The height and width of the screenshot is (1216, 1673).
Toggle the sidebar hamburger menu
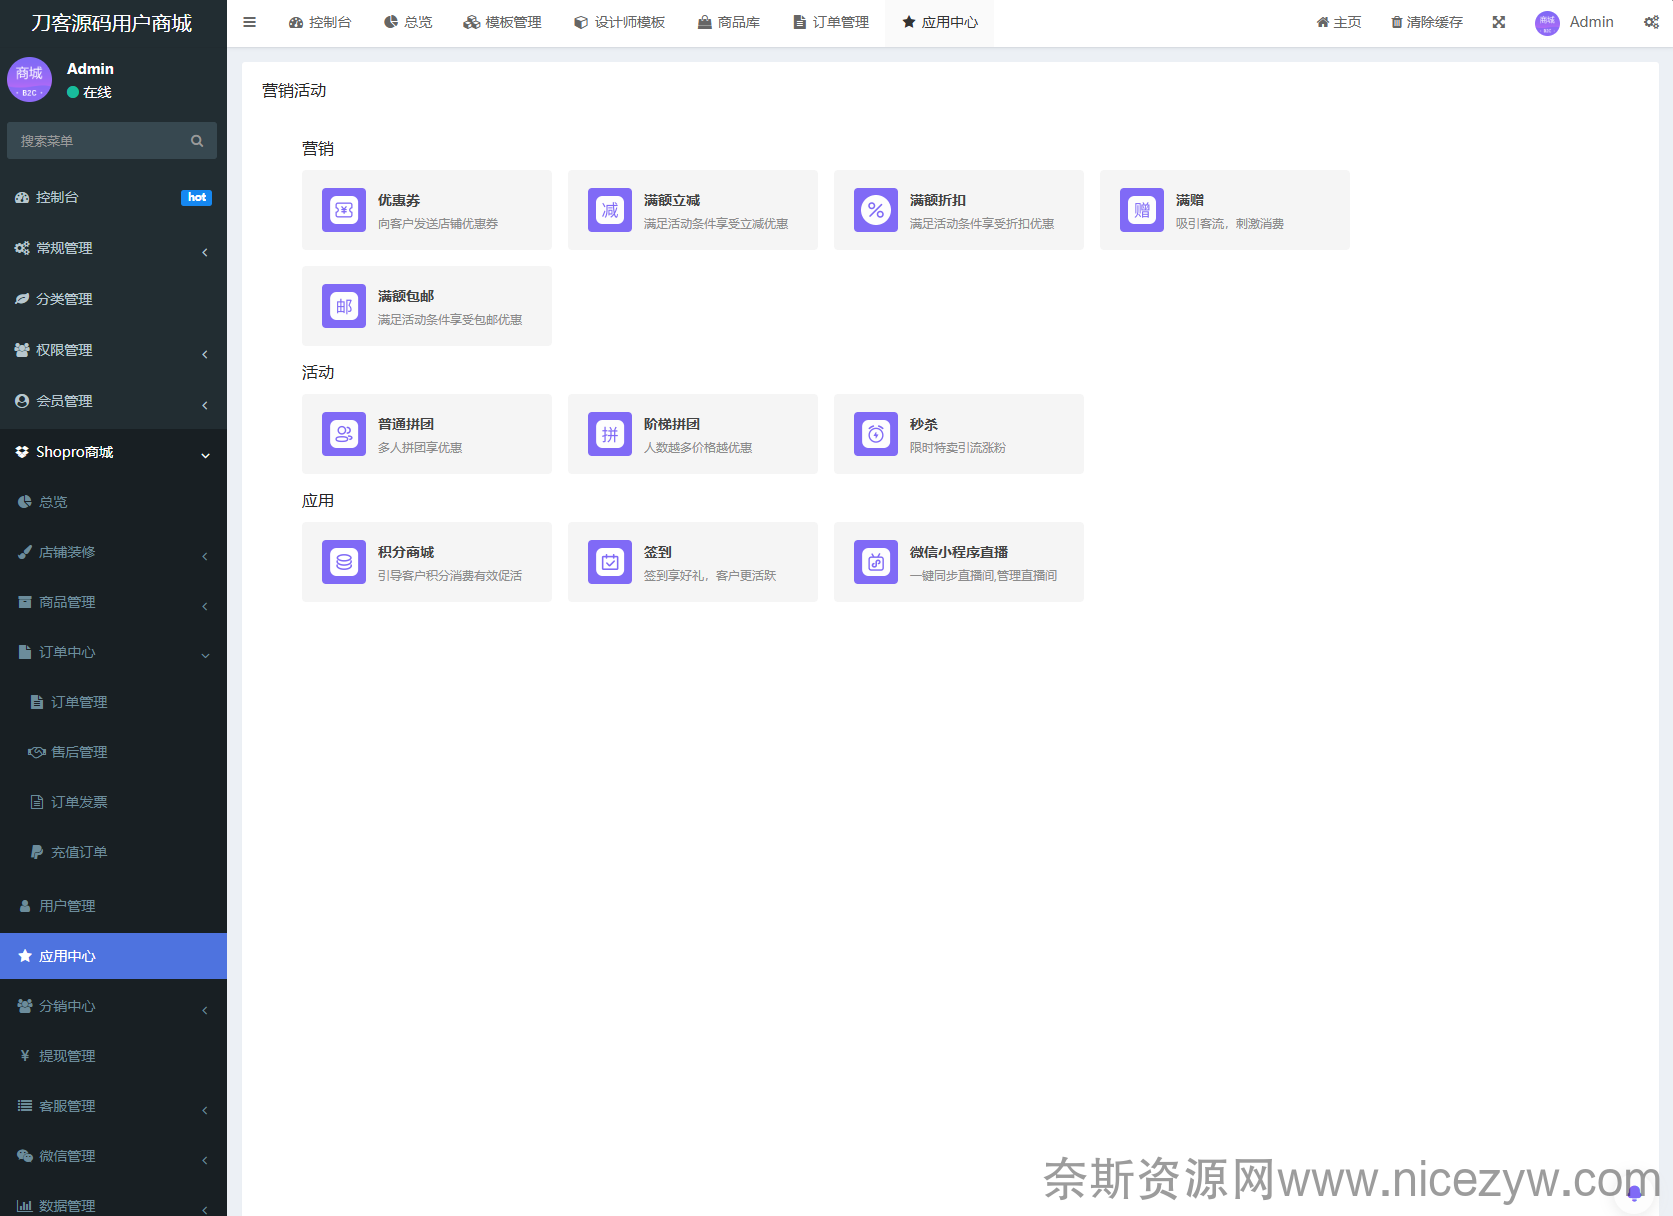(249, 22)
